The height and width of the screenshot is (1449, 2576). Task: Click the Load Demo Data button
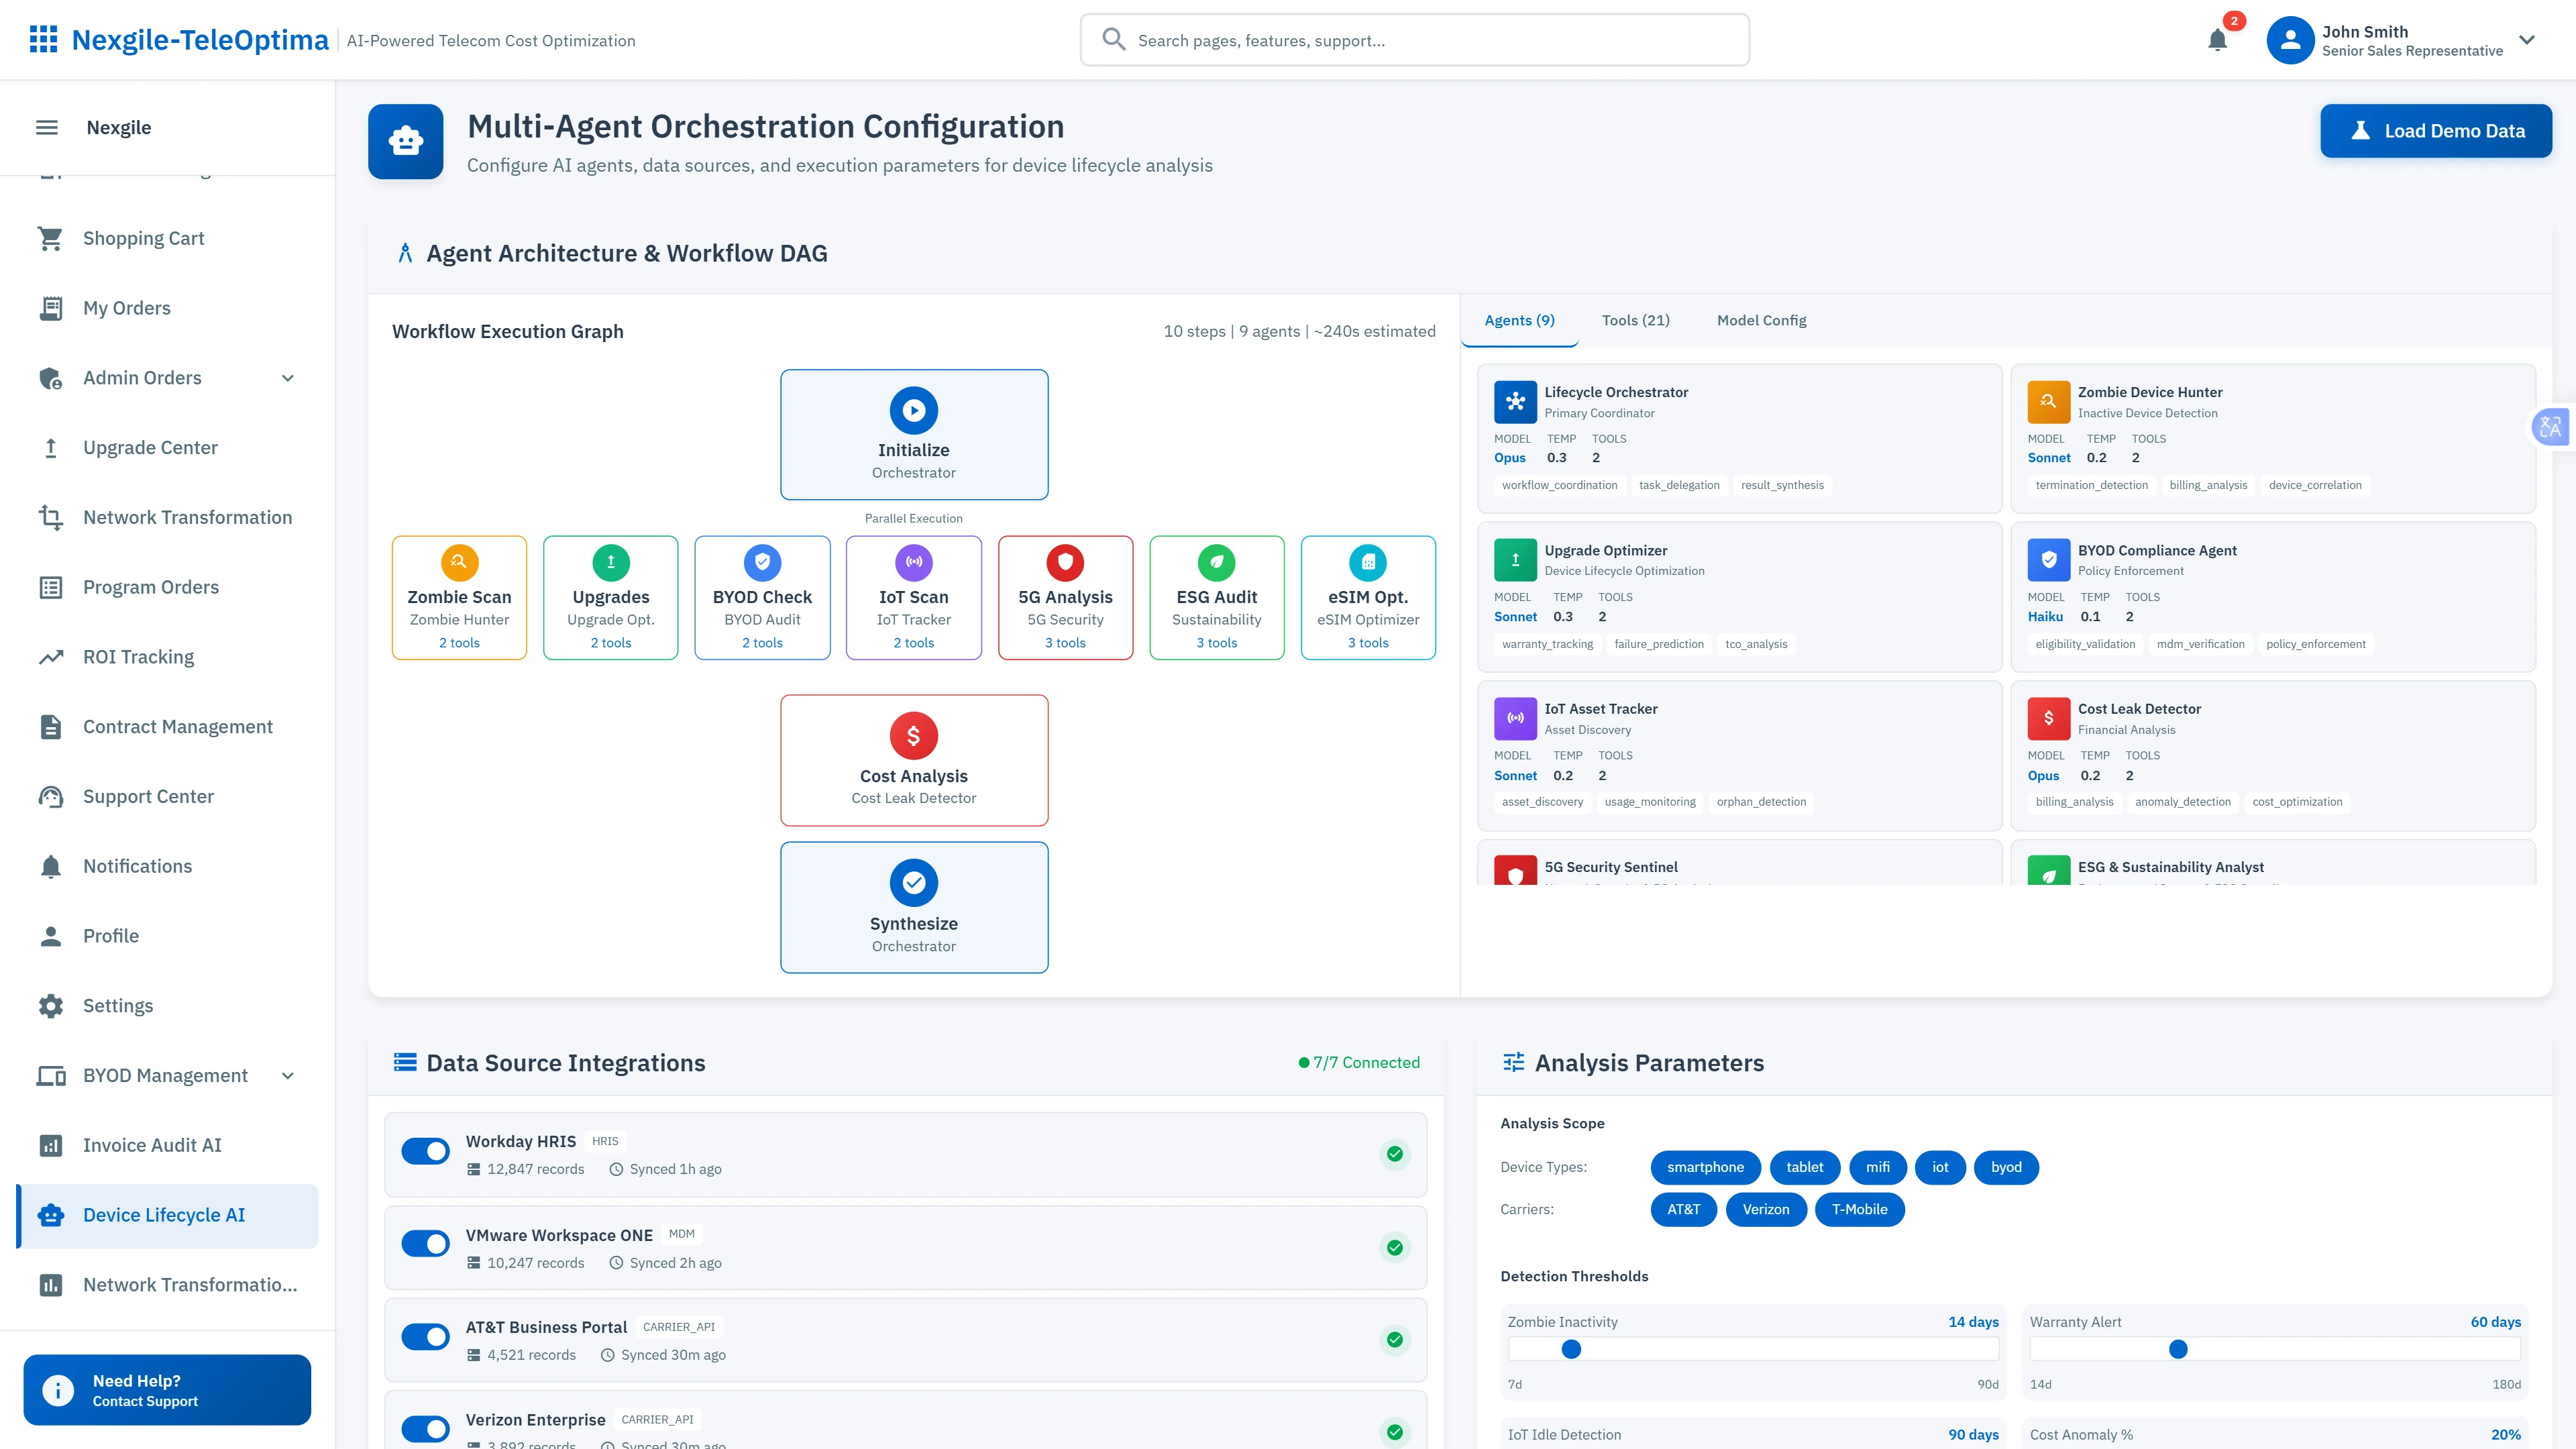[2435, 130]
